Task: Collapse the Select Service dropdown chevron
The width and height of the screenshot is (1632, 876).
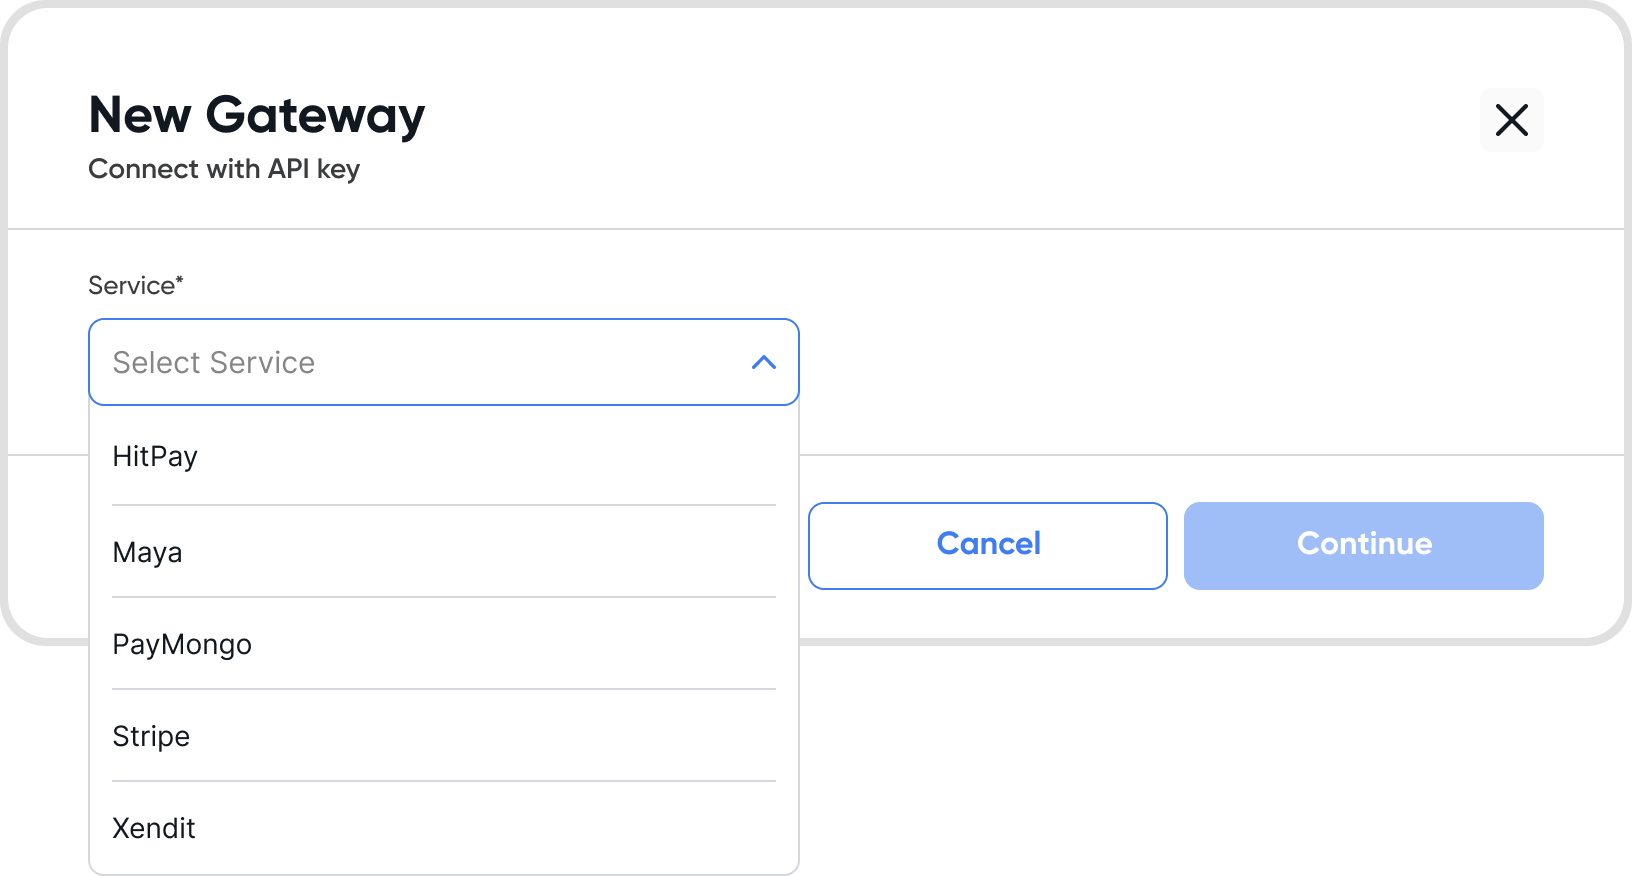Action: 764,362
